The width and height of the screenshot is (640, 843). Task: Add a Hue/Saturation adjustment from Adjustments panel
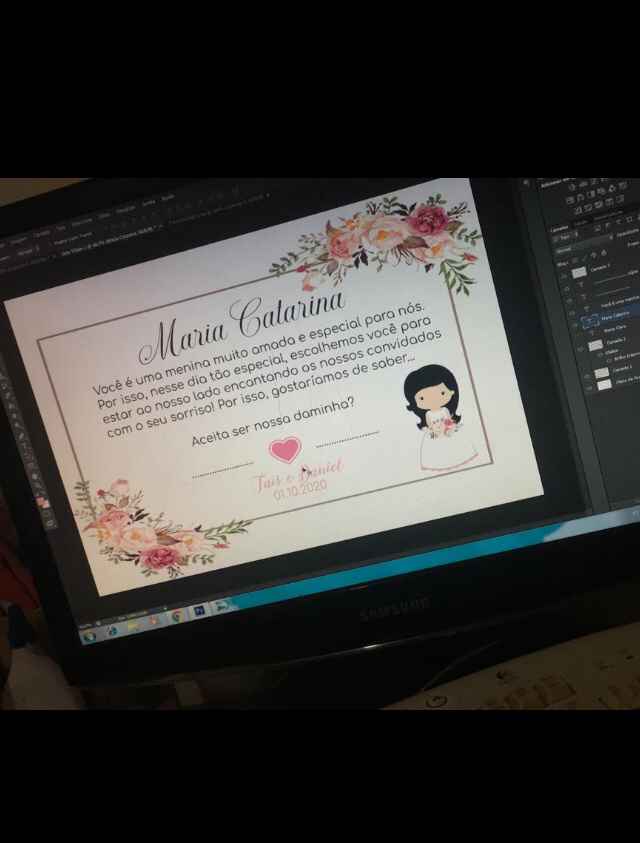(570, 201)
